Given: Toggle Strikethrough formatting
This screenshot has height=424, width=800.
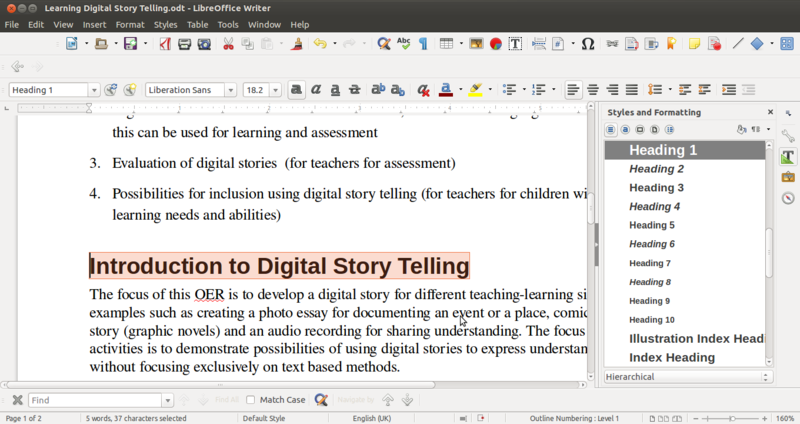Looking at the screenshot, I should pyautogui.click(x=355, y=90).
